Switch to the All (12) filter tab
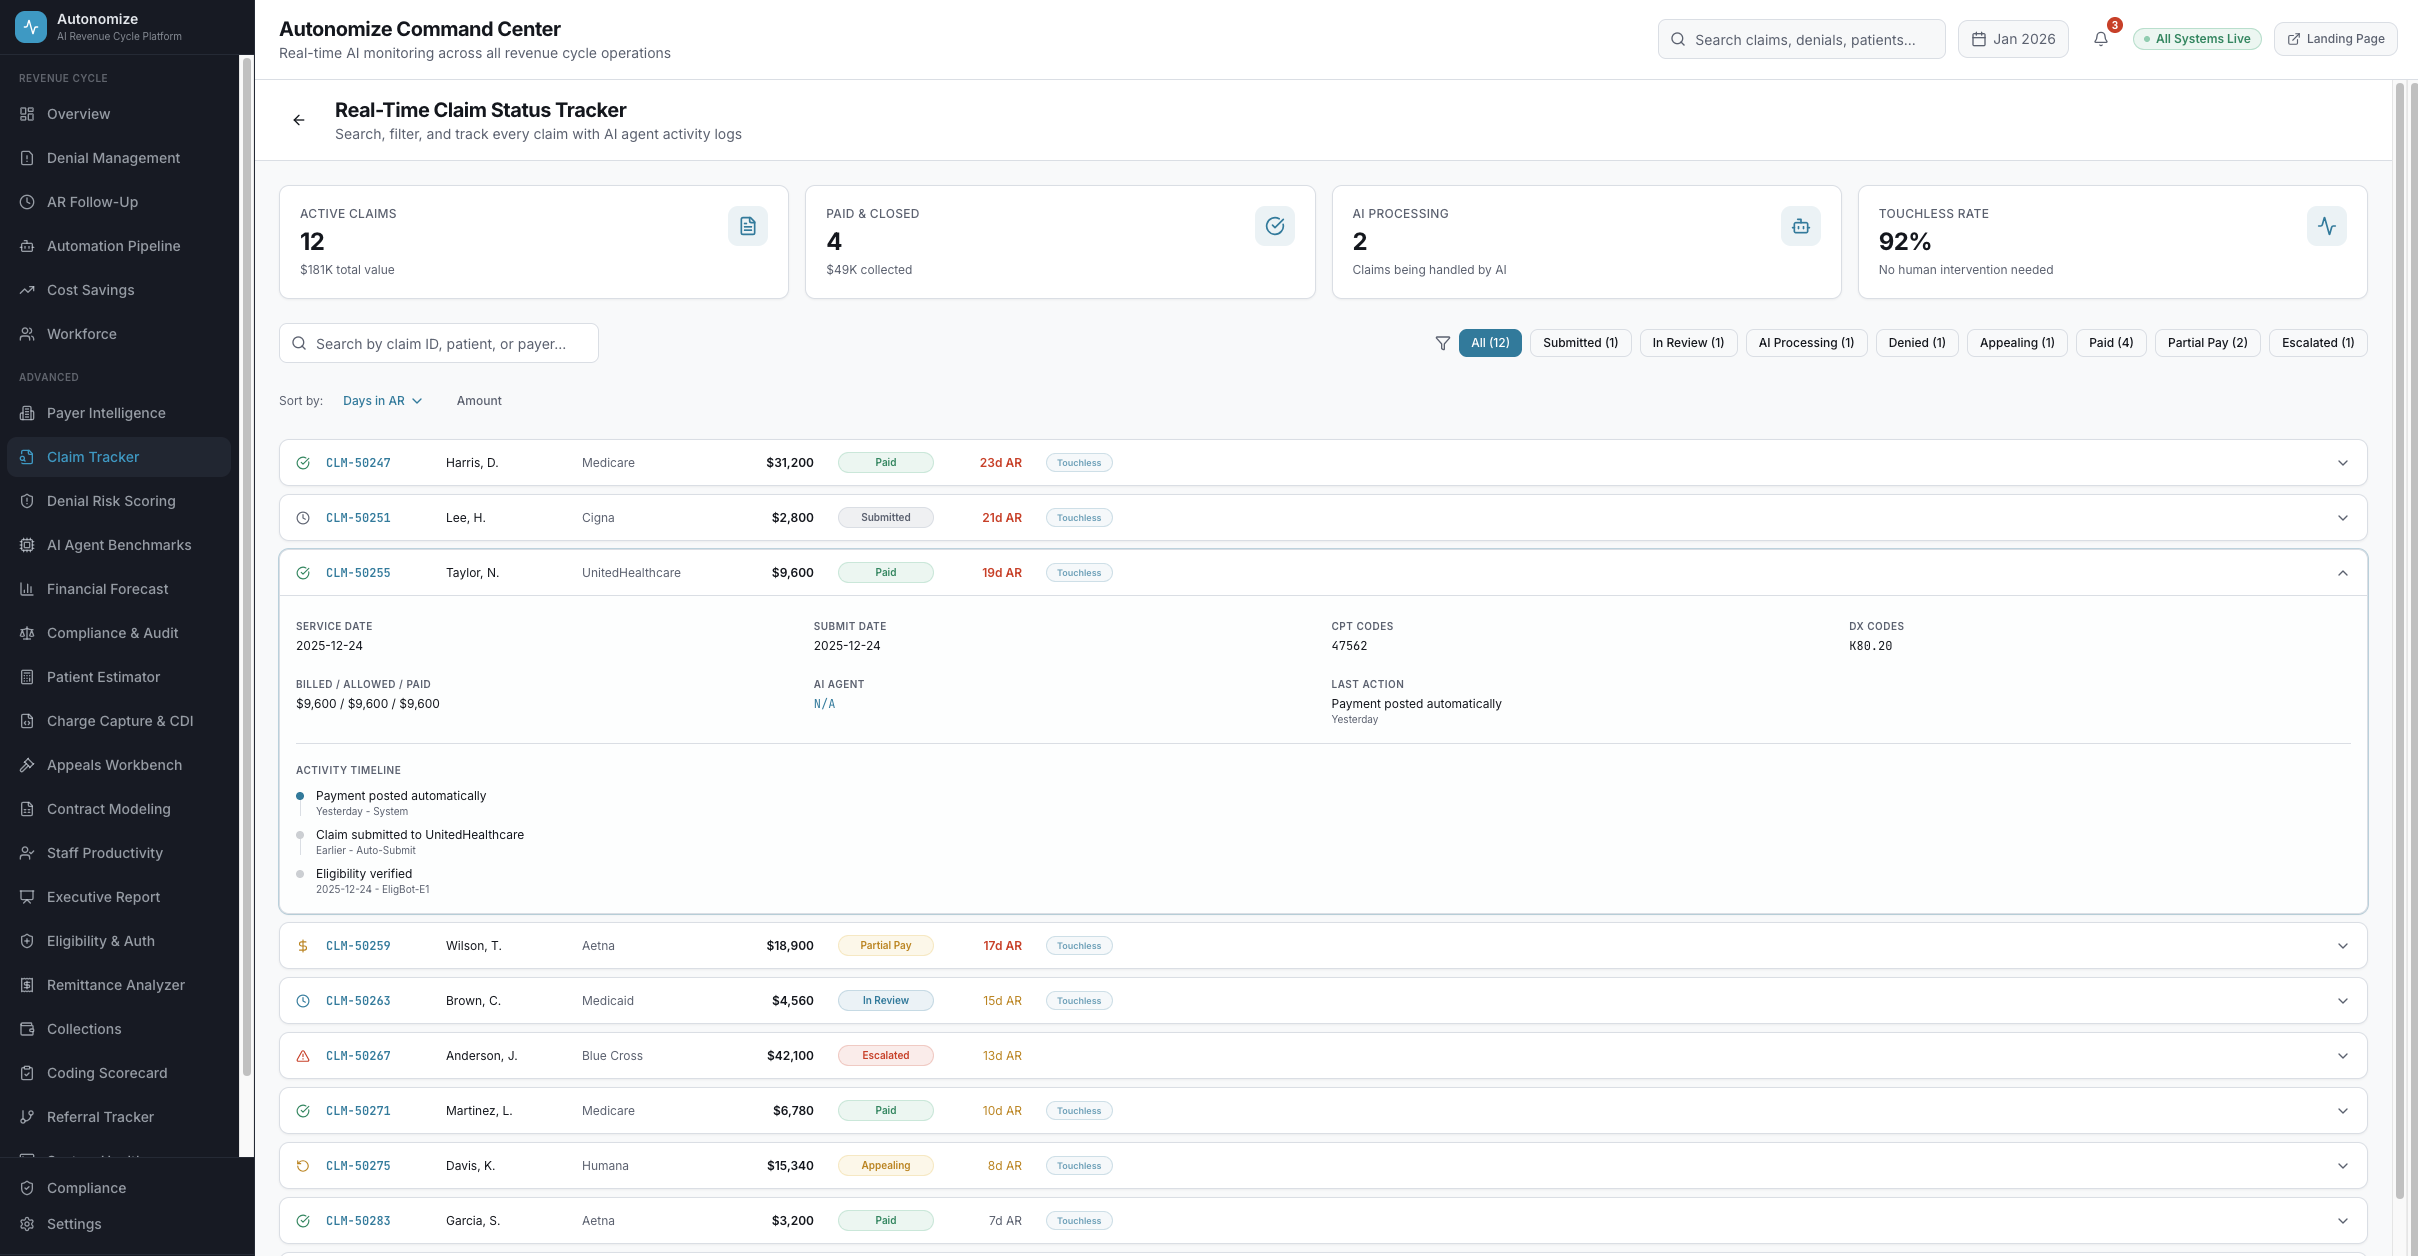The image size is (2418, 1256). click(x=1490, y=343)
